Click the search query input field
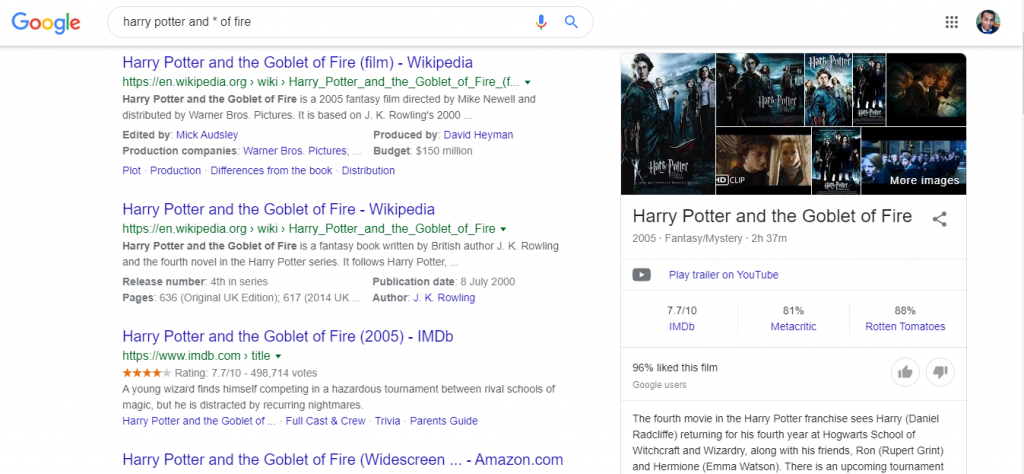This screenshot has height=474, width=1024. pos(323,22)
